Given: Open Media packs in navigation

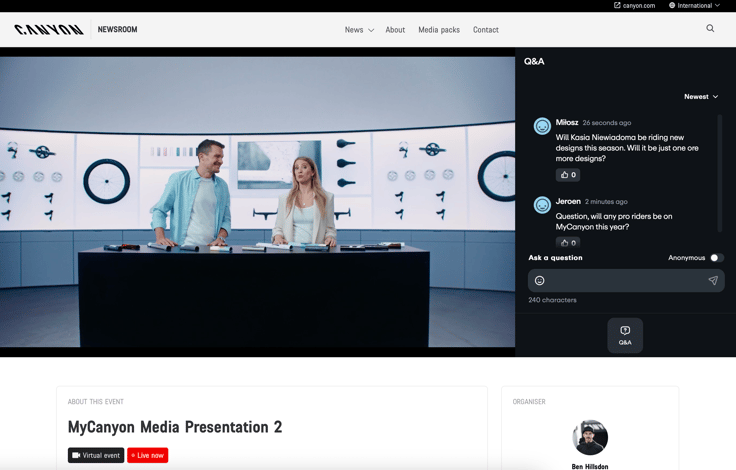Looking at the screenshot, I should (439, 30).
